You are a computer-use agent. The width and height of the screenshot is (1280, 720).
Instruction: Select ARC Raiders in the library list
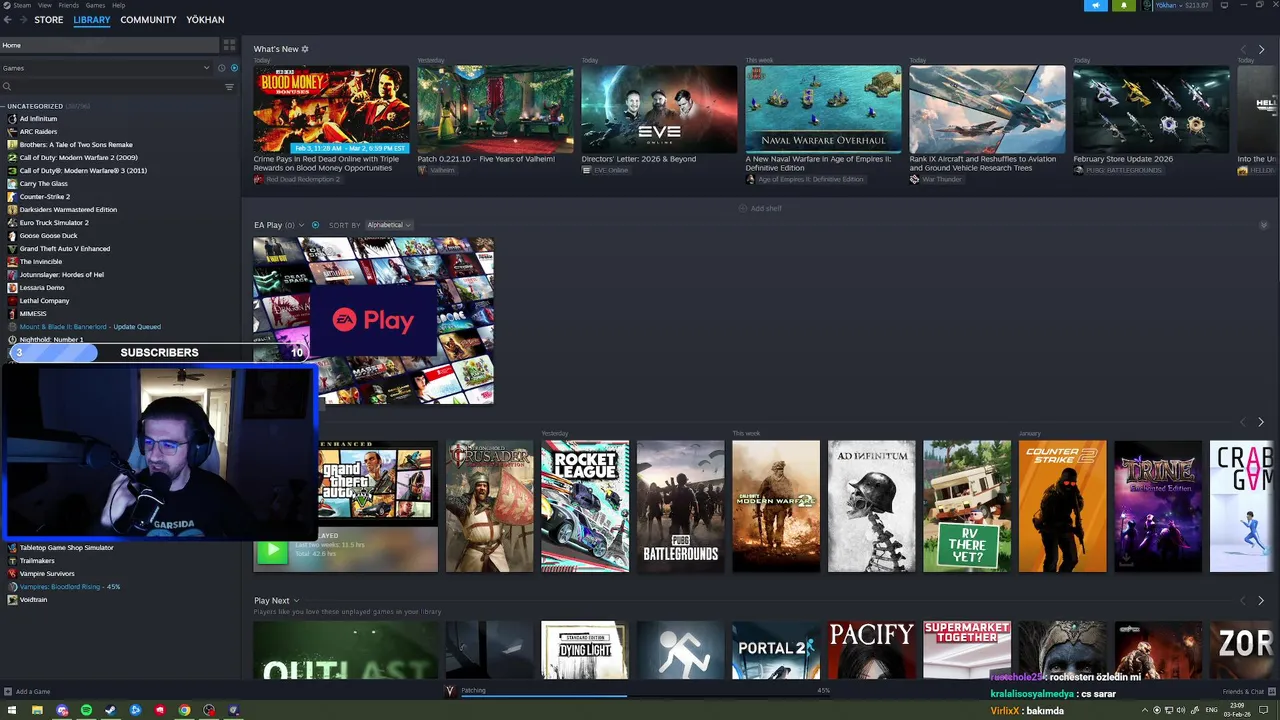[38, 132]
